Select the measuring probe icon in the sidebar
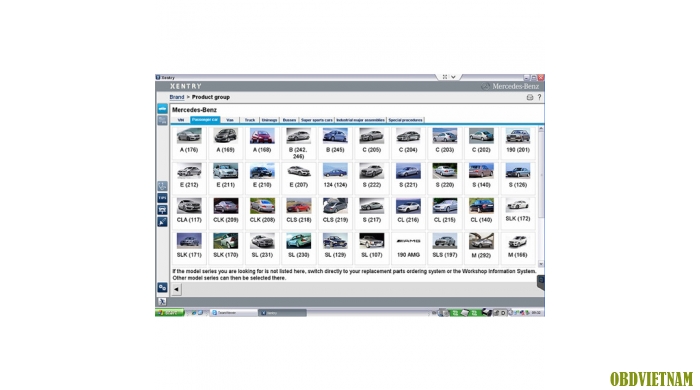Viewport: 700px width, 390px height. pyautogui.click(x=162, y=222)
